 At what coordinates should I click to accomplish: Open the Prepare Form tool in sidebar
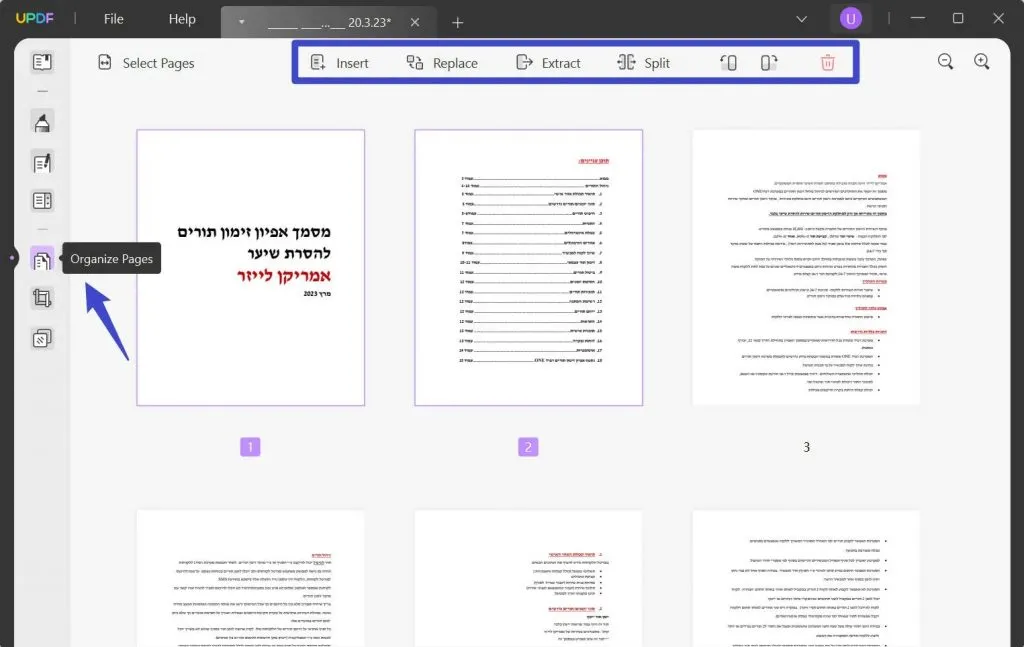(x=42, y=200)
